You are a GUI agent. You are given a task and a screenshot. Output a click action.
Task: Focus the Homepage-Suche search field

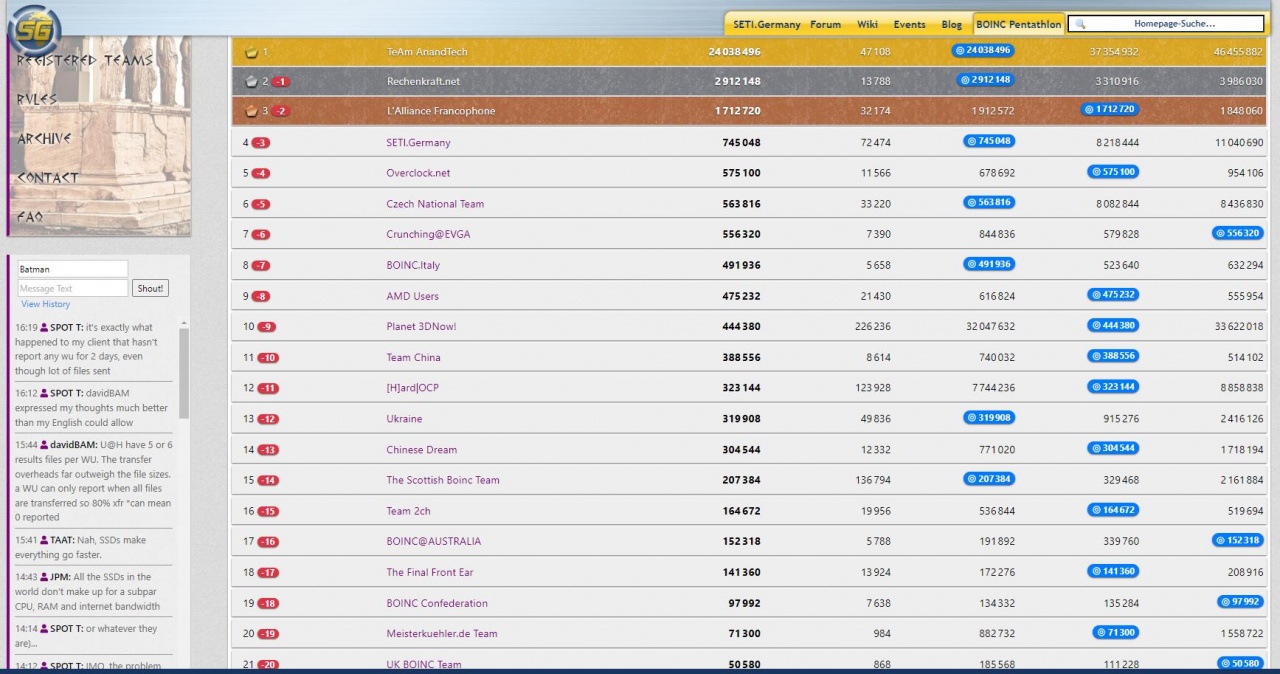[1166, 24]
